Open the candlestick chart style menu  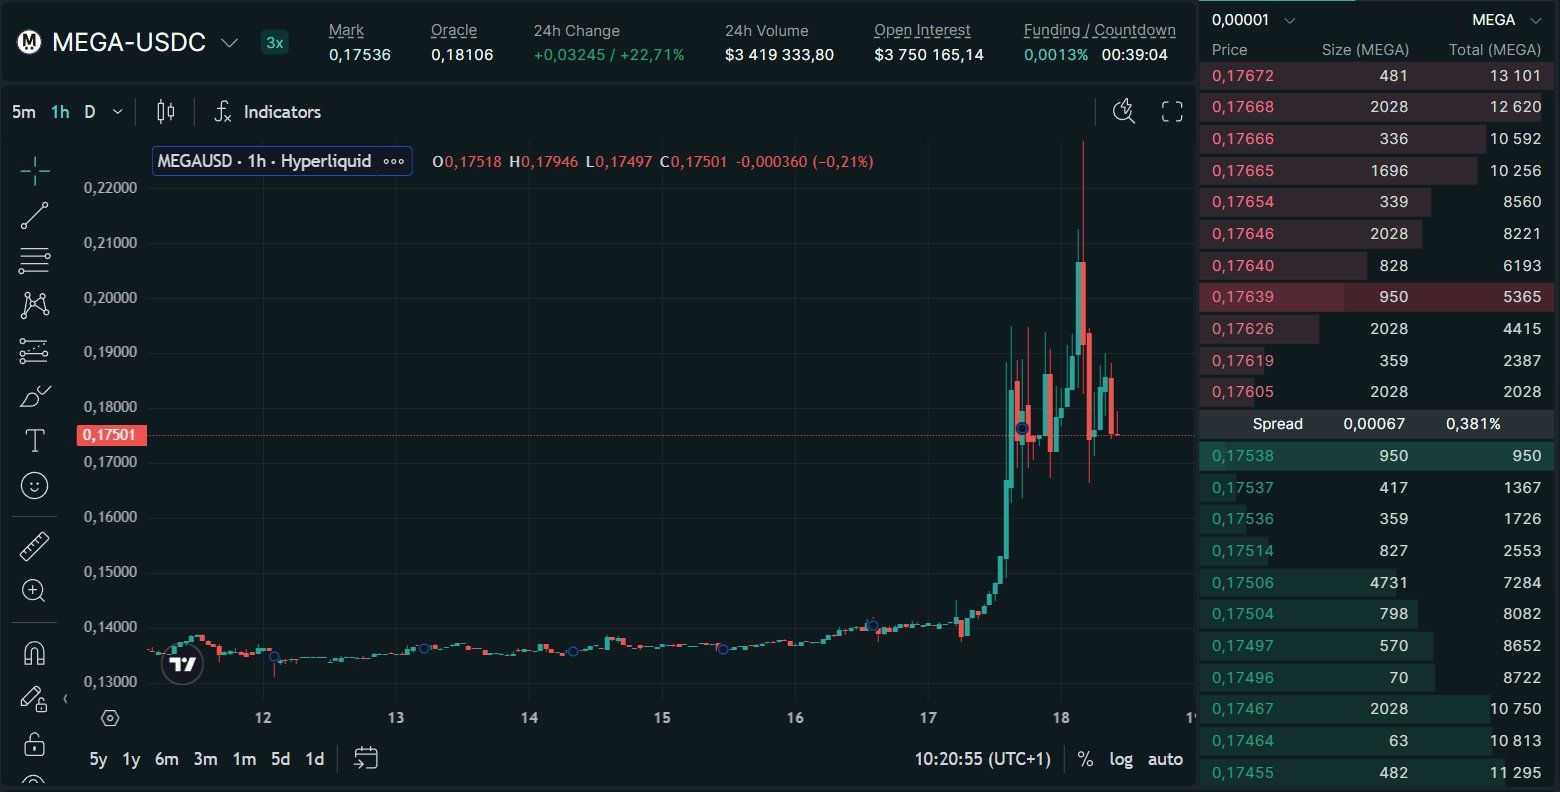tap(166, 112)
